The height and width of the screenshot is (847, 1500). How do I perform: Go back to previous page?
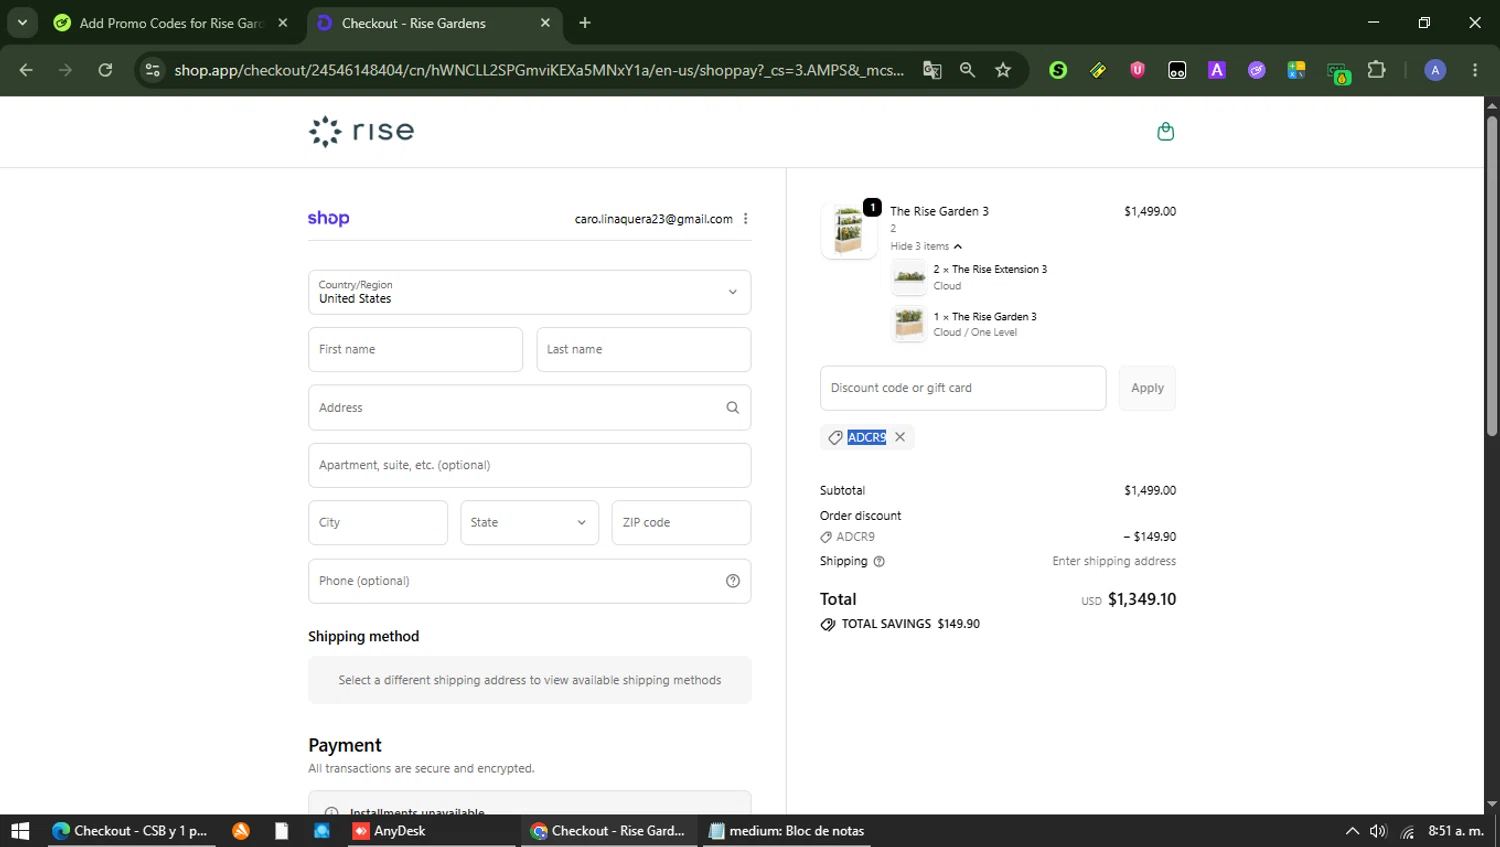tap(26, 70)
